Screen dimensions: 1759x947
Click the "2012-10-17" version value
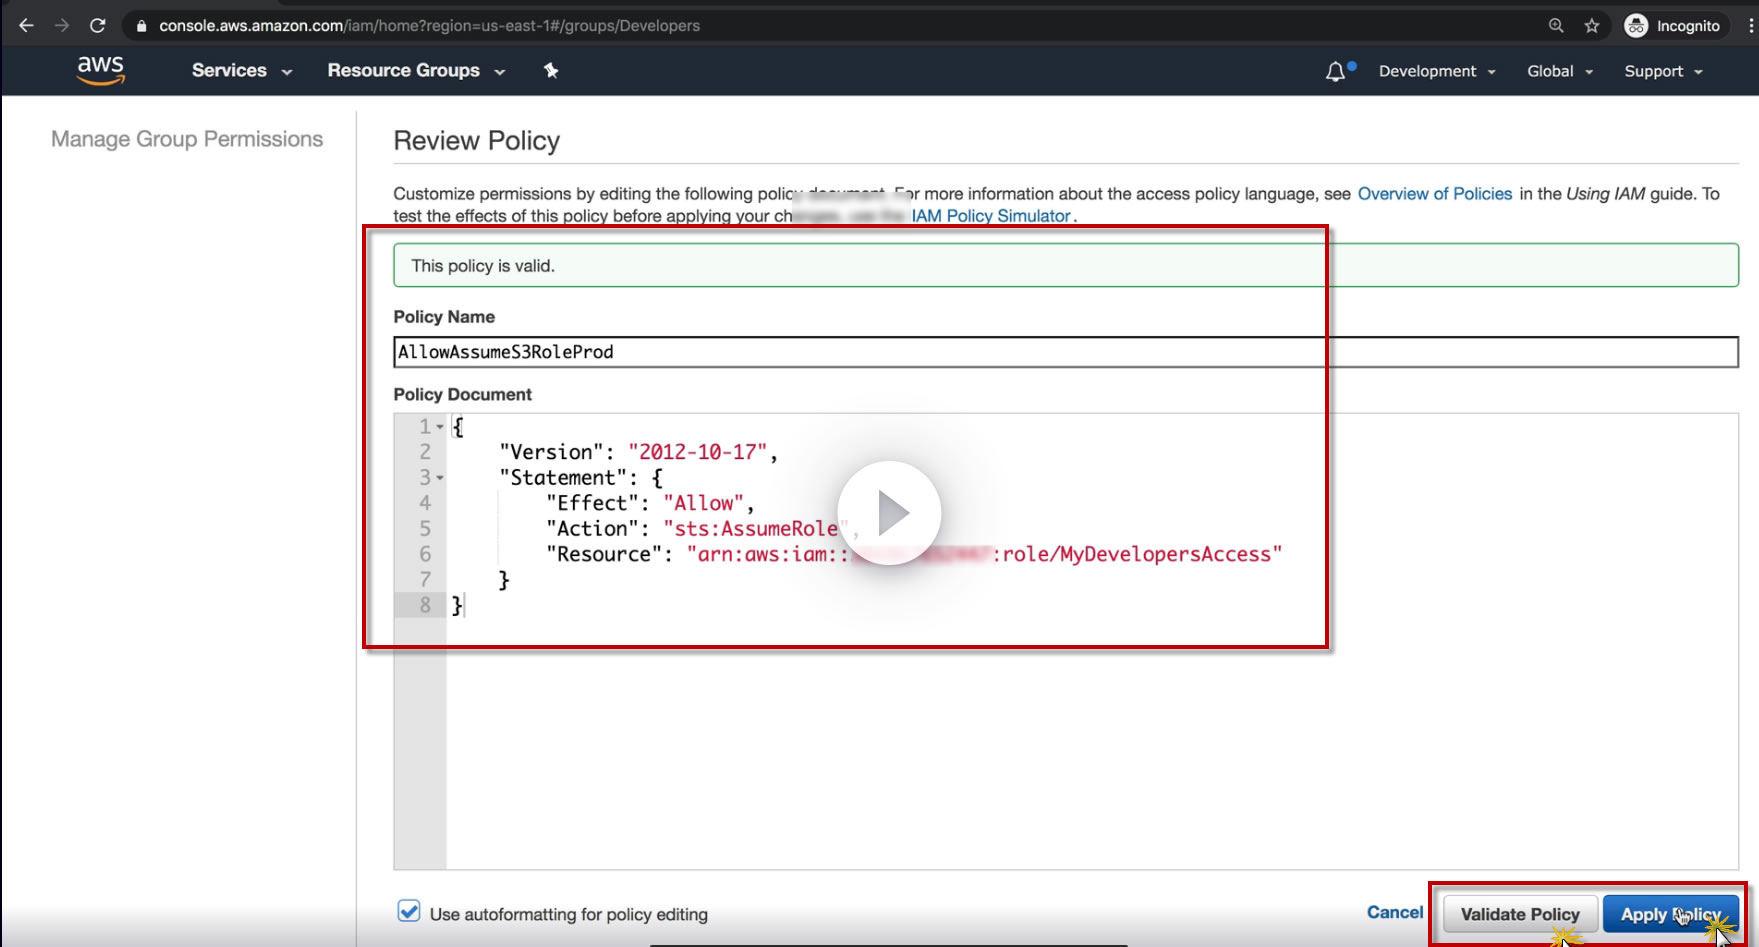pos(697,452)
